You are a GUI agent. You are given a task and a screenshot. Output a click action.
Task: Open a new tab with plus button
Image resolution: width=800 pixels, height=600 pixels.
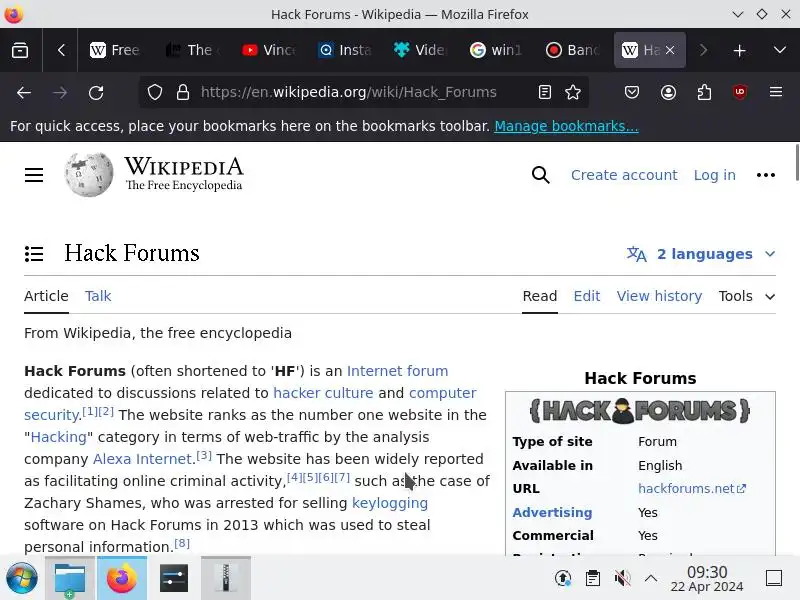coord(739,50)
